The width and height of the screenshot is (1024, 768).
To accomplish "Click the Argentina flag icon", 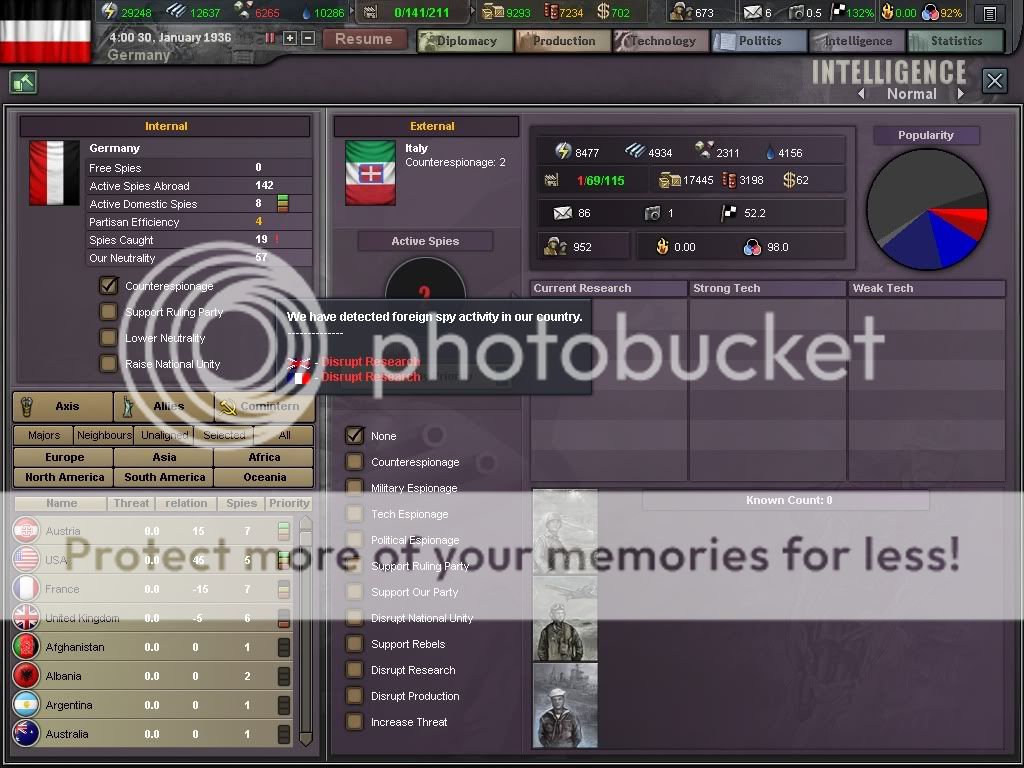I will point(26,705).
